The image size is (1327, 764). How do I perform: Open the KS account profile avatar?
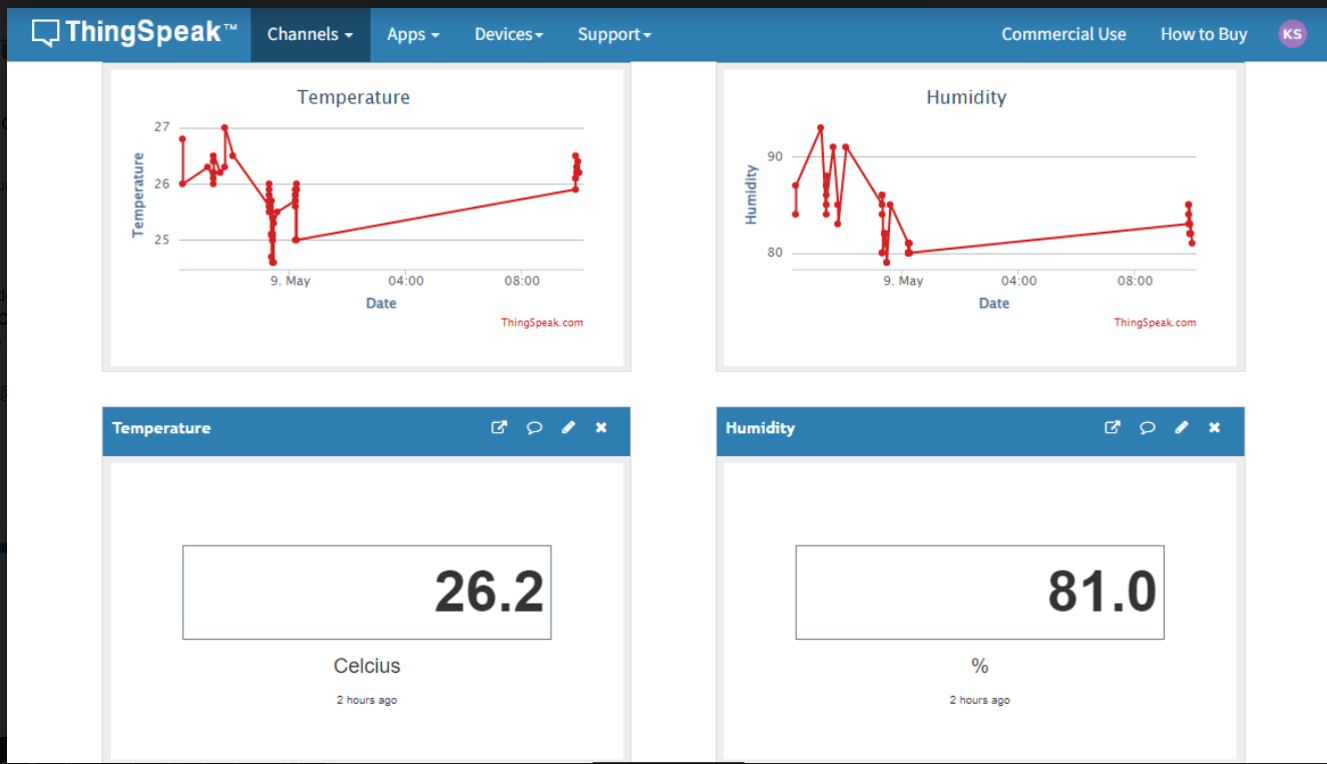pyautogui.click(x=1293, y=33)
